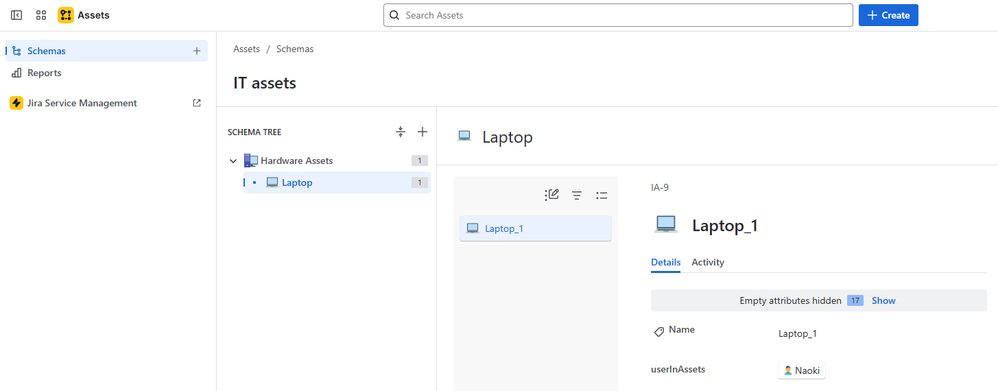Click the Laptop_1 object title
998x391 pixels.
[x=725, y=226]
